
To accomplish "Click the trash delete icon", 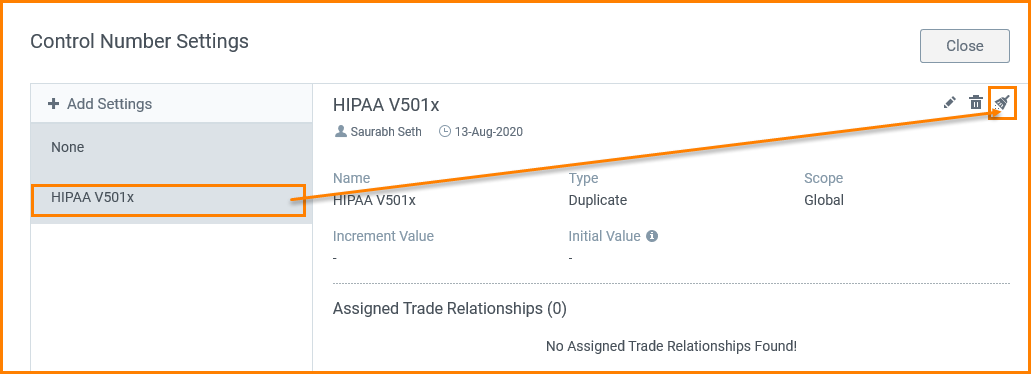I will (x=976, y=103).
